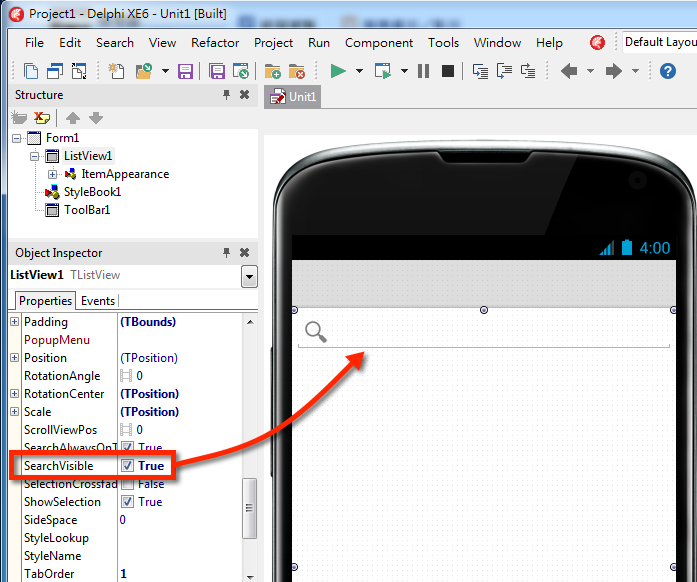This screenshot has width=697, height=582.
Task: Expand the Padding property
Action: coord(15,321)
